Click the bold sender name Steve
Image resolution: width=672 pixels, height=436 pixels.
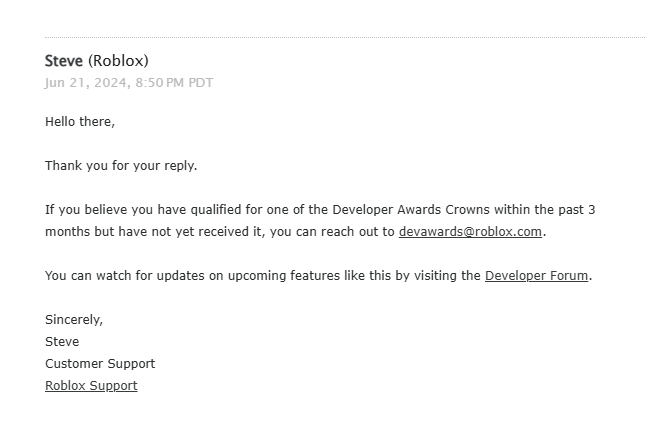(64, 61)
